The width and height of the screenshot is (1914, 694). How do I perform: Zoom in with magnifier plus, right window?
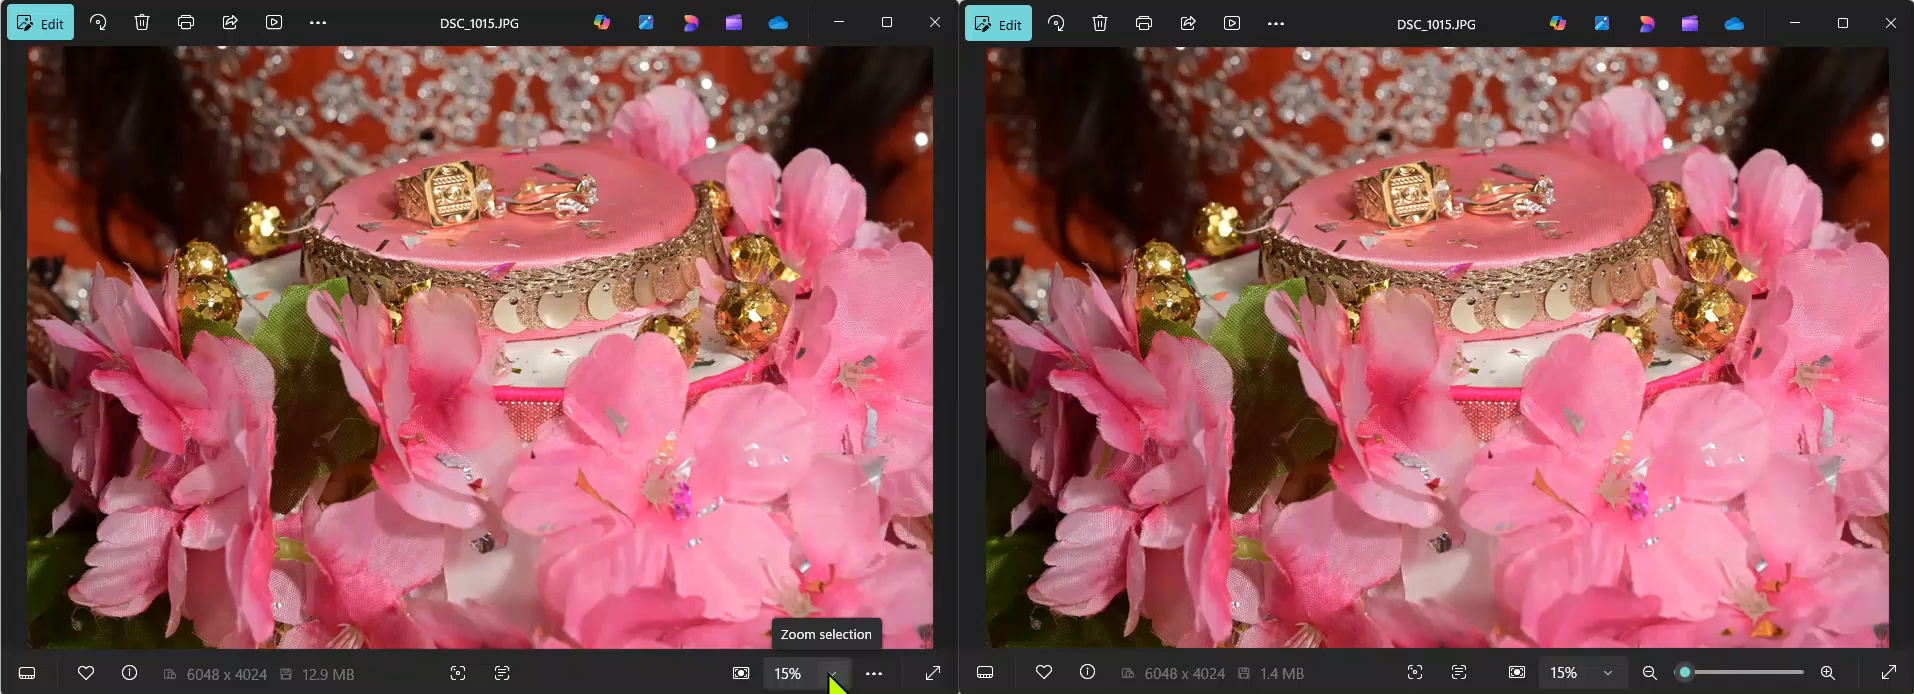point(1827,673)
